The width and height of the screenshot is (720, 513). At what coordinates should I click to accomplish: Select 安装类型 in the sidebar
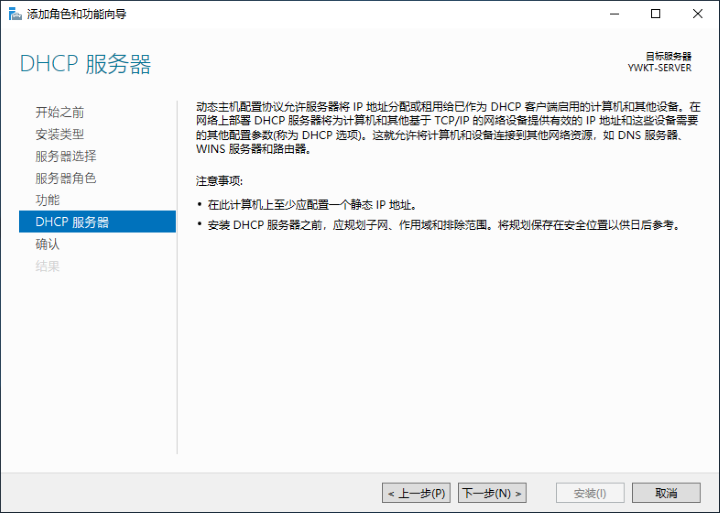(59, 134)
